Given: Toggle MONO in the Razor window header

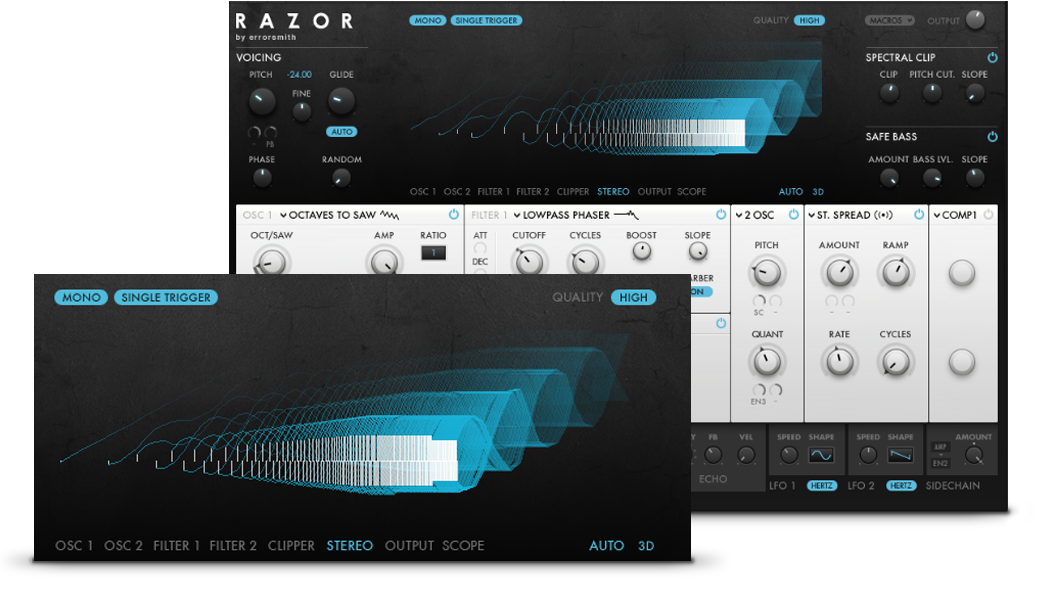Looking at the screenshot, I should pyautogui.click(x=428, y=21).
